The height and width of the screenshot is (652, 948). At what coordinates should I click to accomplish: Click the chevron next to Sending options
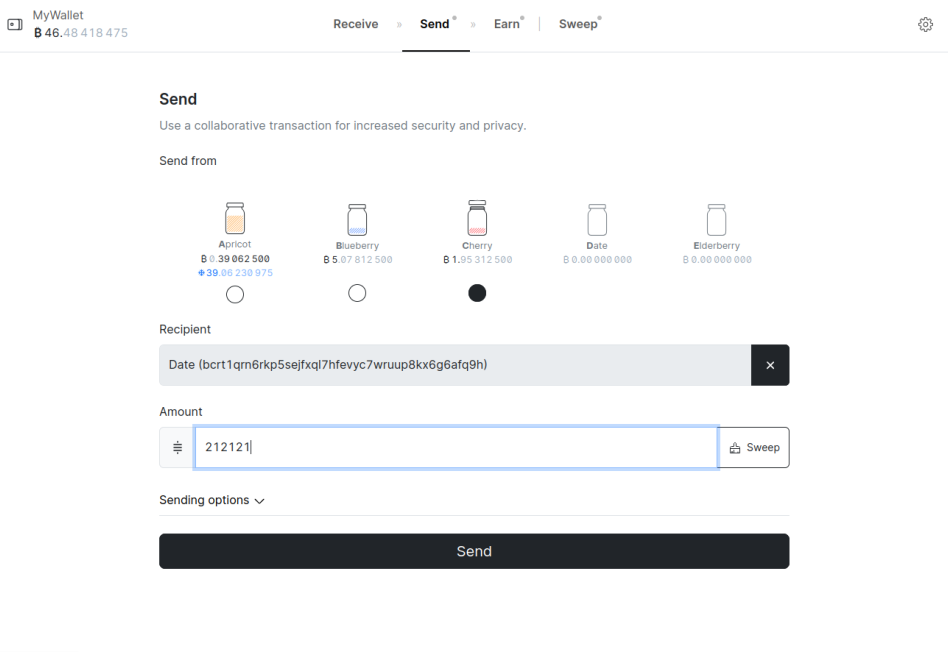tap(259, 501)
